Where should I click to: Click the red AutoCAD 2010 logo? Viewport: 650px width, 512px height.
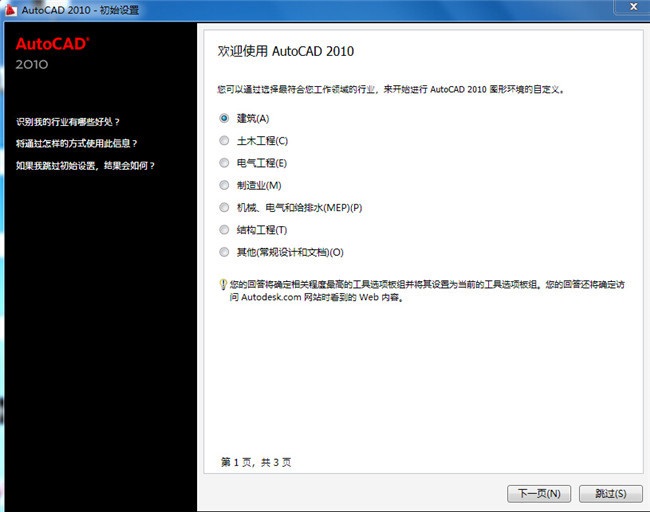pos(52,53)
